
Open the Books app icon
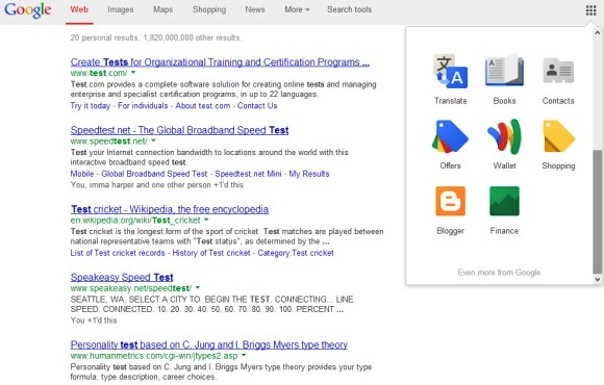point(504,71)
